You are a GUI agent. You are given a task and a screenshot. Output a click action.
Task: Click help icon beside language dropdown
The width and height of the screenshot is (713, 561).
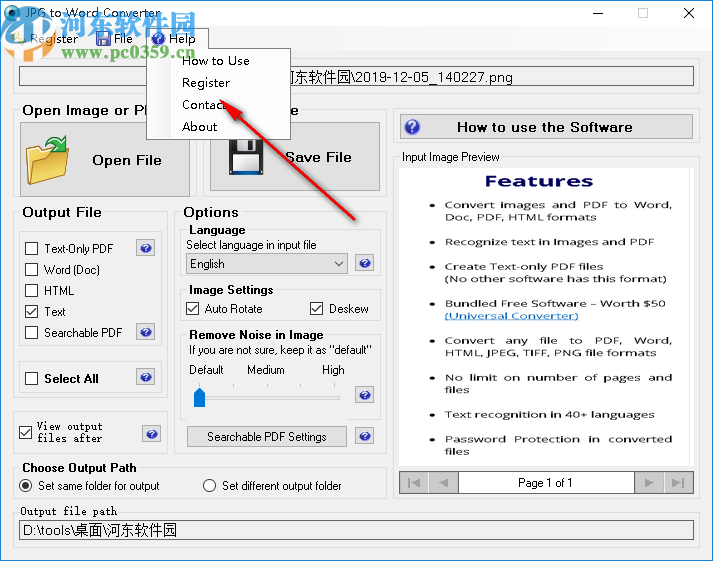pos(365,263)
